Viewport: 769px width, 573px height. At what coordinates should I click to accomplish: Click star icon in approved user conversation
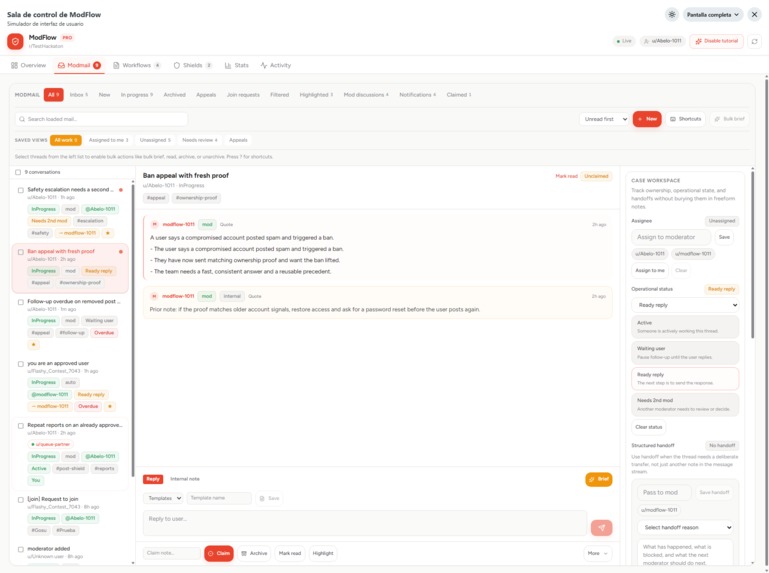[x=110, y=406]
